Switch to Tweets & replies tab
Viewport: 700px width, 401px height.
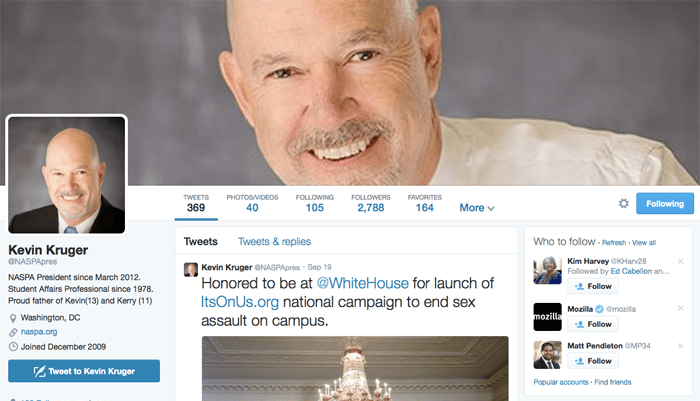[274, 242]
